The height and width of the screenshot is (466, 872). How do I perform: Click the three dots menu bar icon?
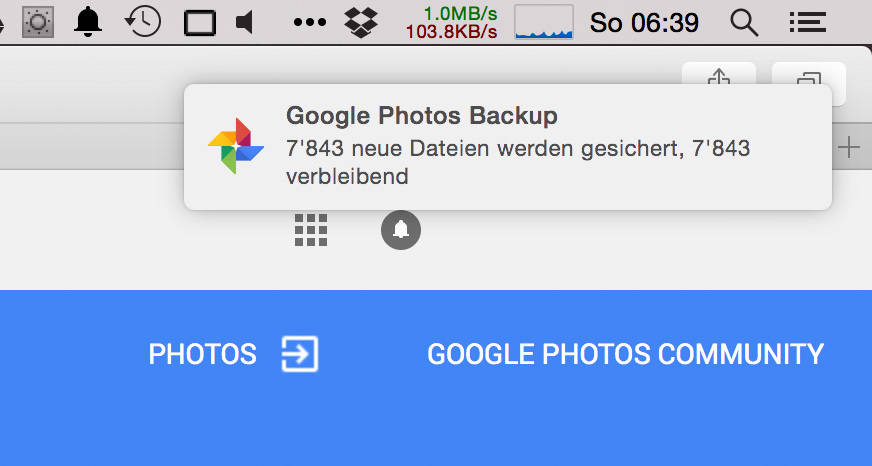[310, 22]
